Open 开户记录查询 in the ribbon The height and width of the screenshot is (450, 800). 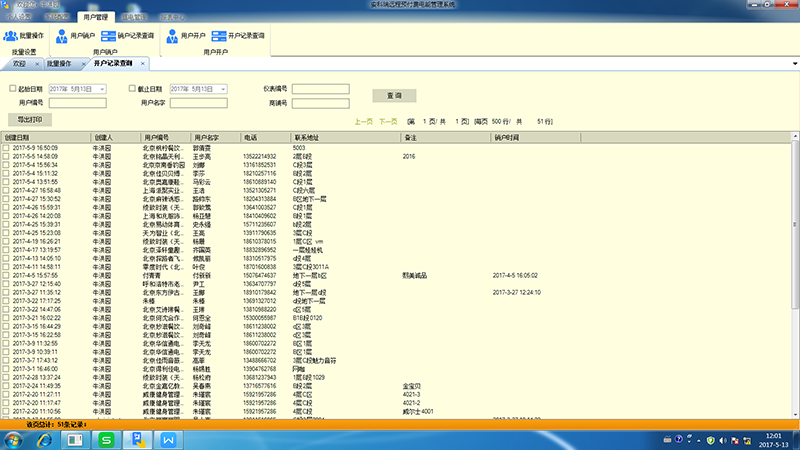(x=238, y=36)
